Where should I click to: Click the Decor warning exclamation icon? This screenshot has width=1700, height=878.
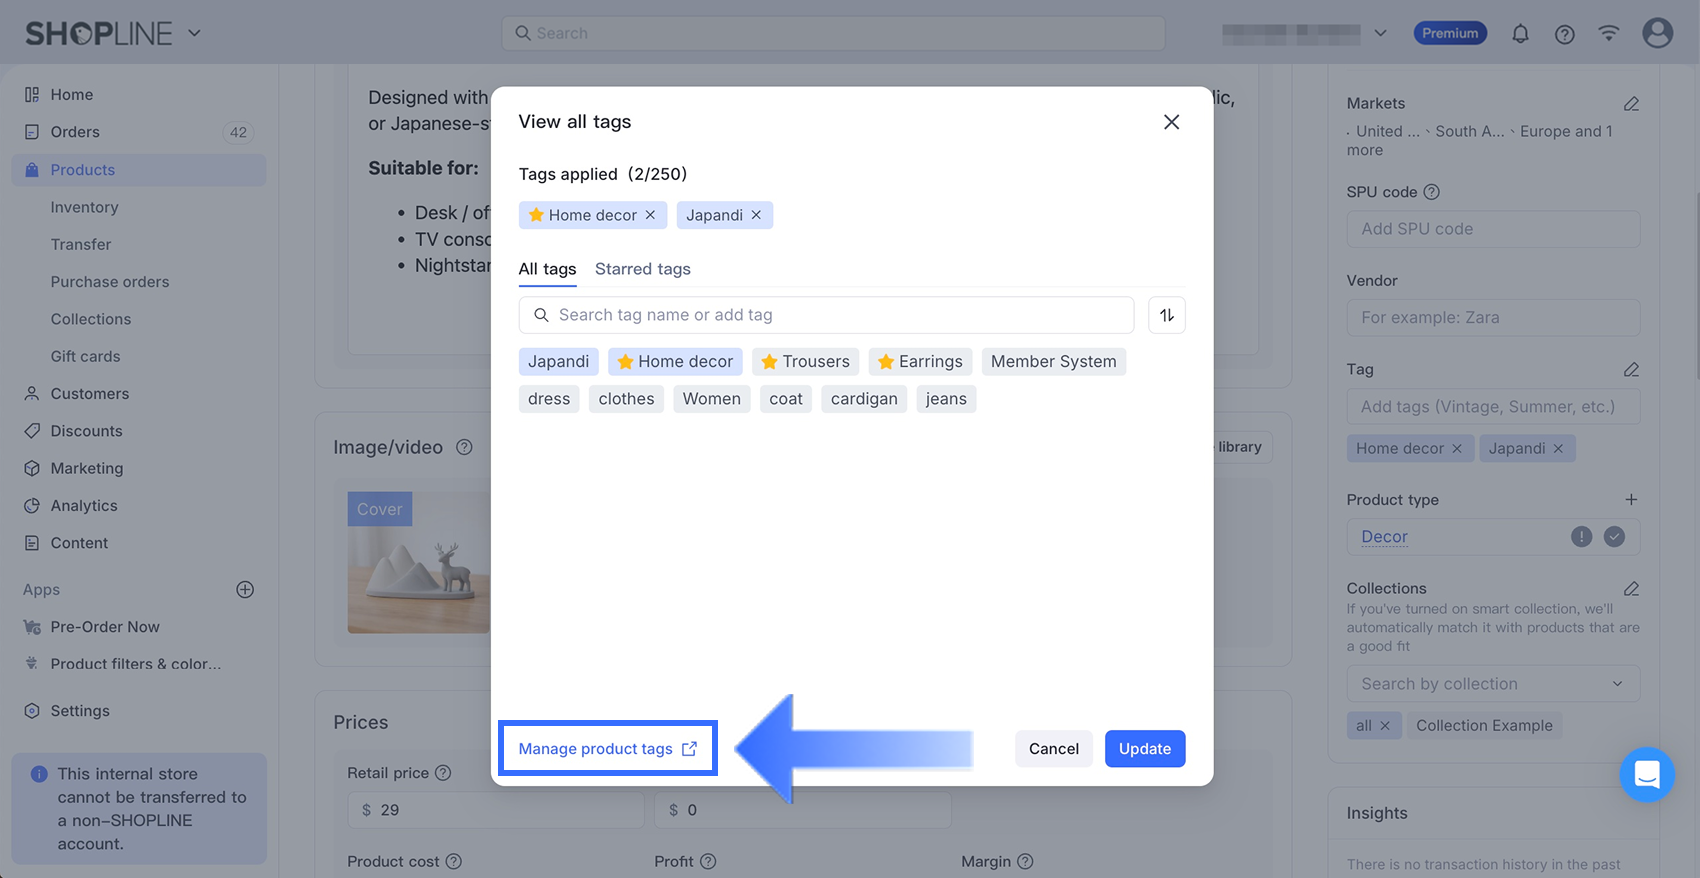1581,537
